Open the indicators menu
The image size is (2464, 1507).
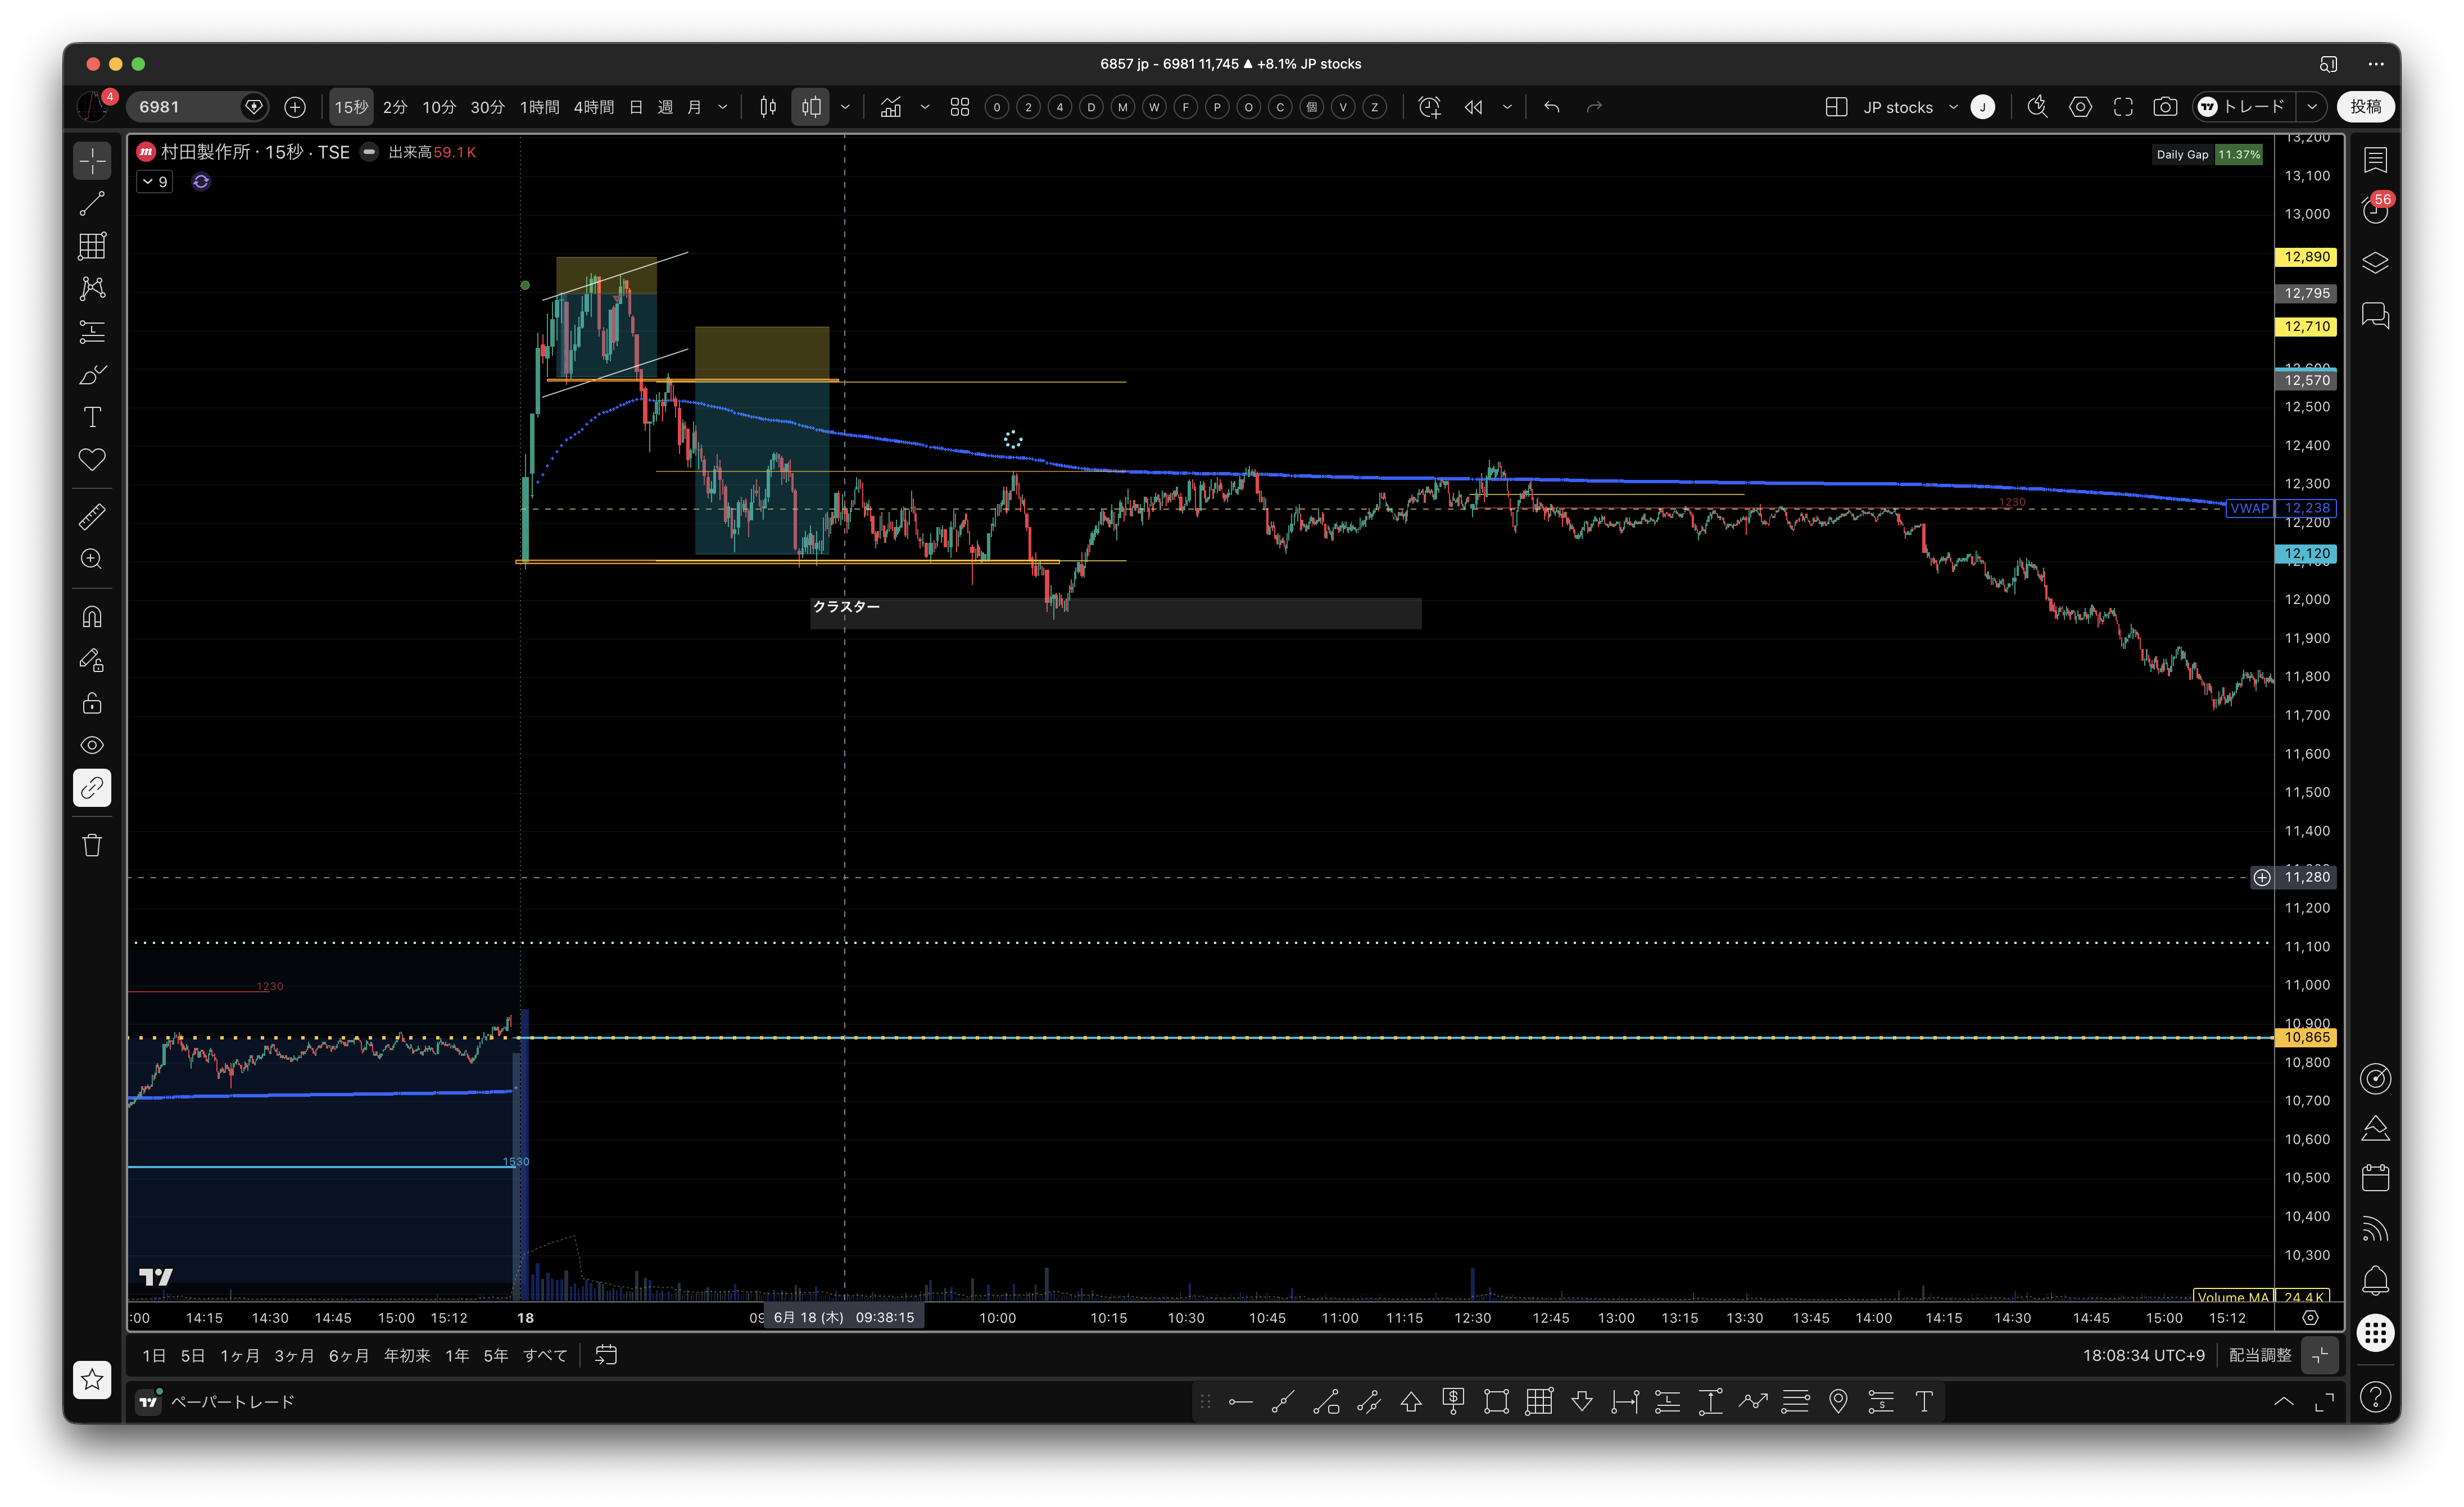[x=891, y=107]
